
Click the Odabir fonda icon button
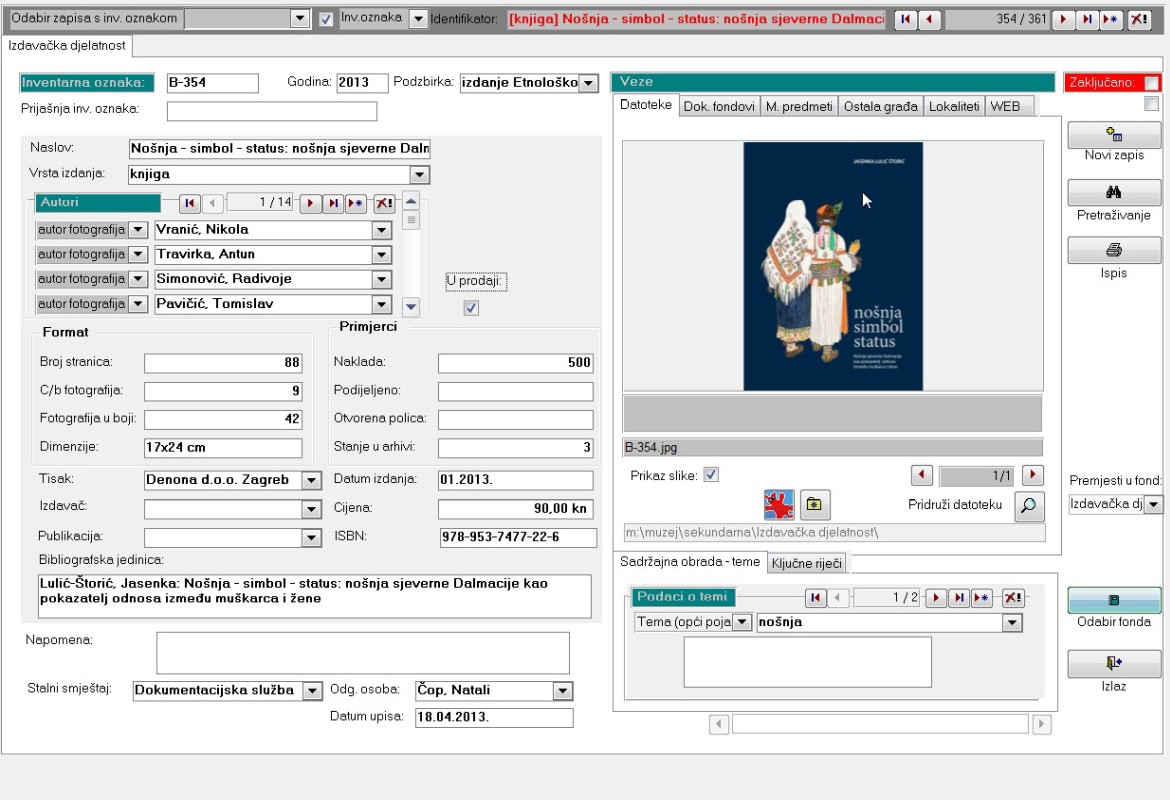1114,600
